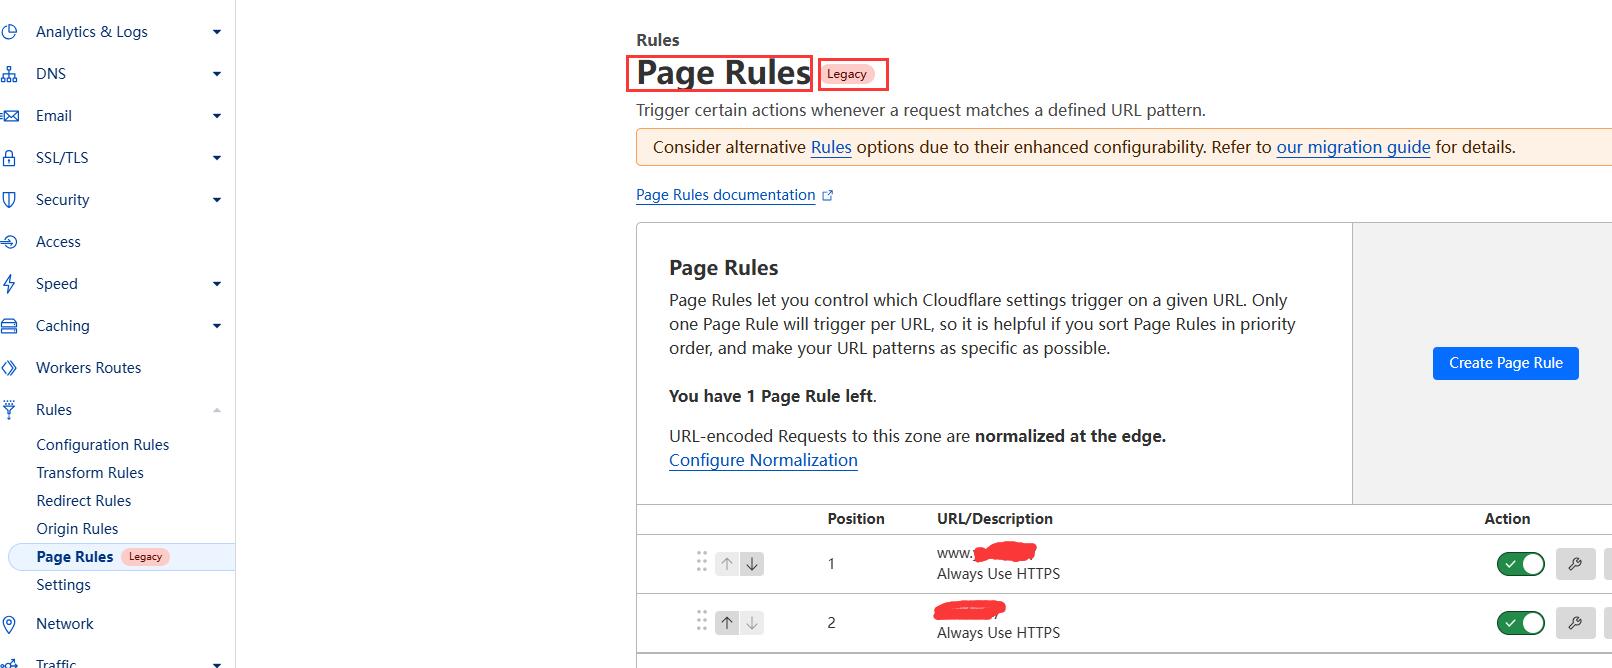
Task: Click the drag handle for rule 1
Action: tap(701, 562)
